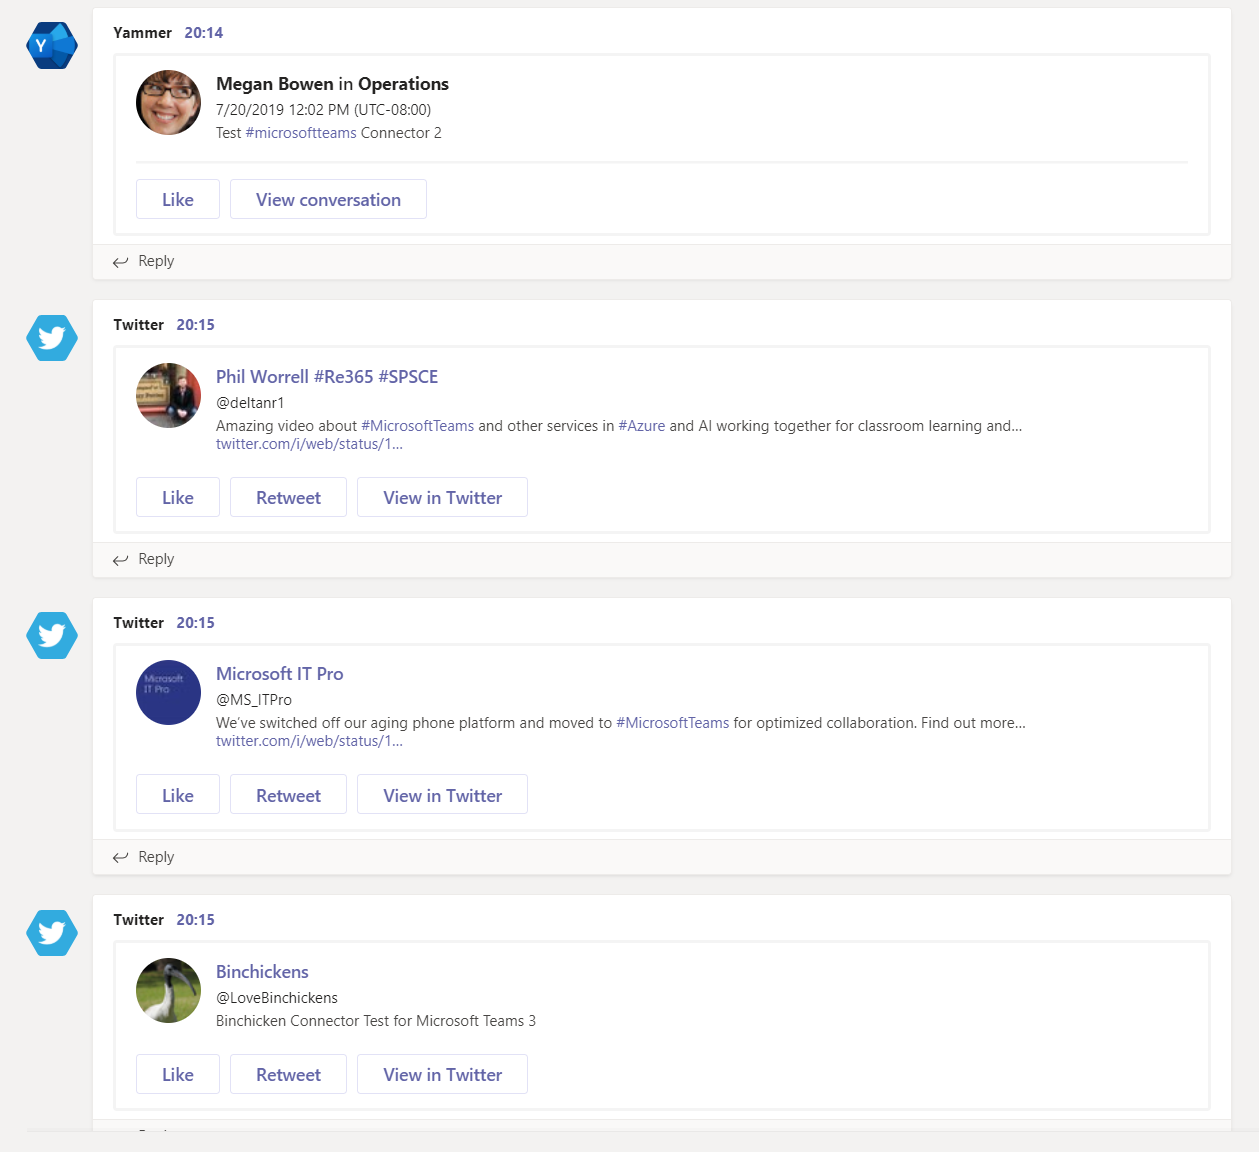The image size is (1259, 1152).
Task: Follow the #Azure hashtag link
Action: click(641, 426)
